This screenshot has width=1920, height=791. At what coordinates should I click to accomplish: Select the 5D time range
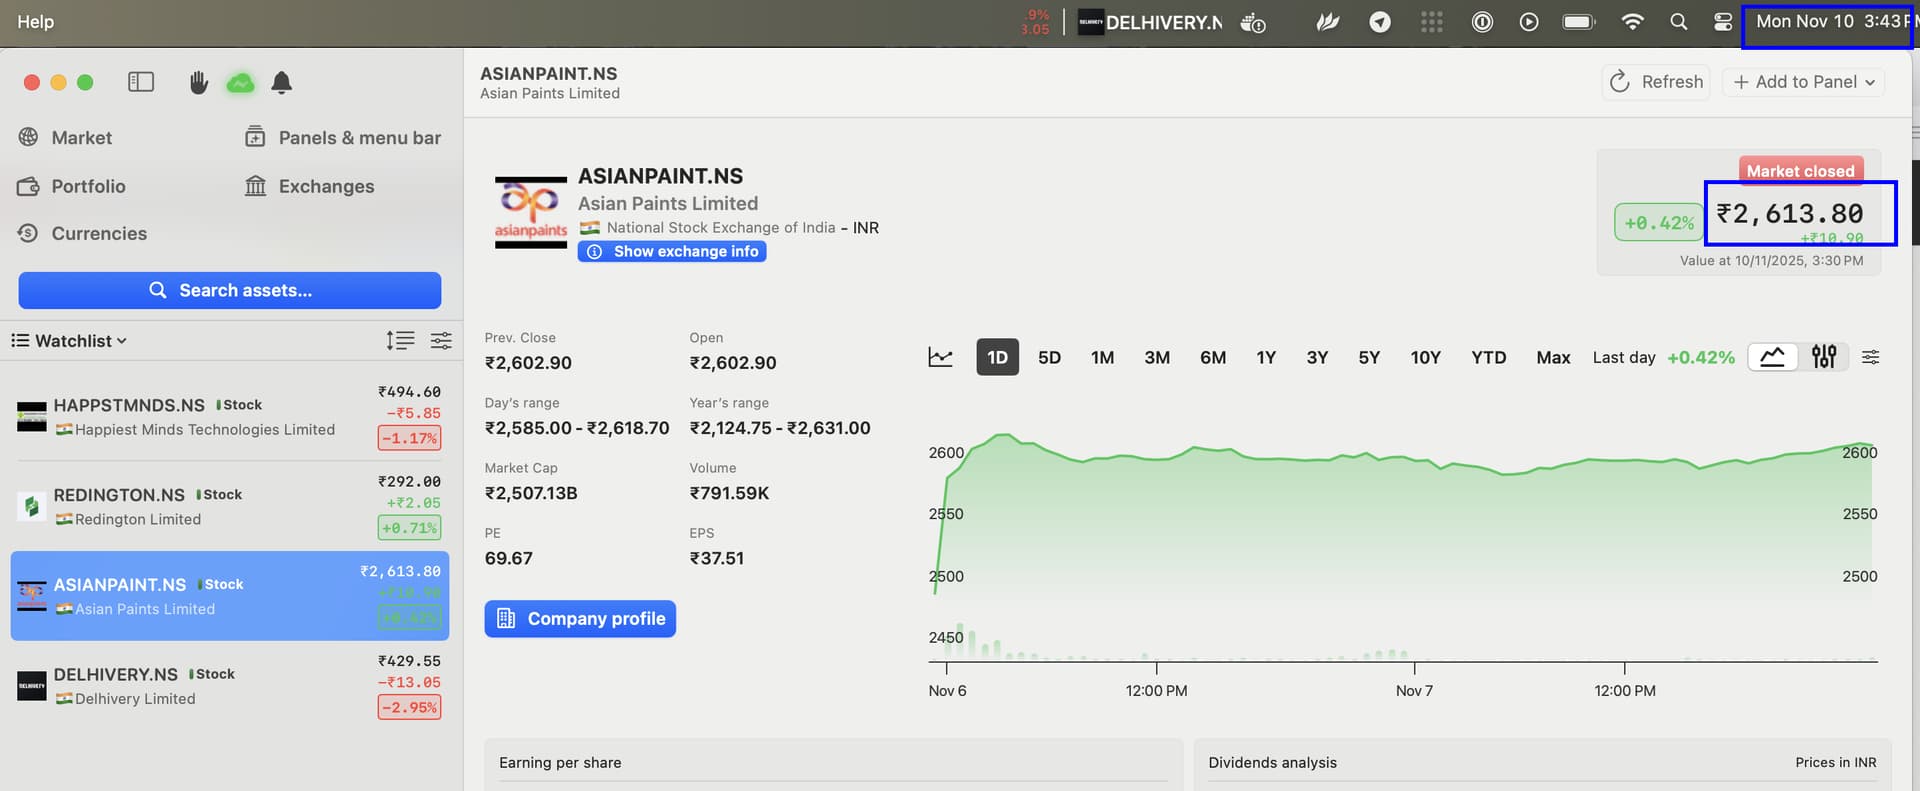1049,357
